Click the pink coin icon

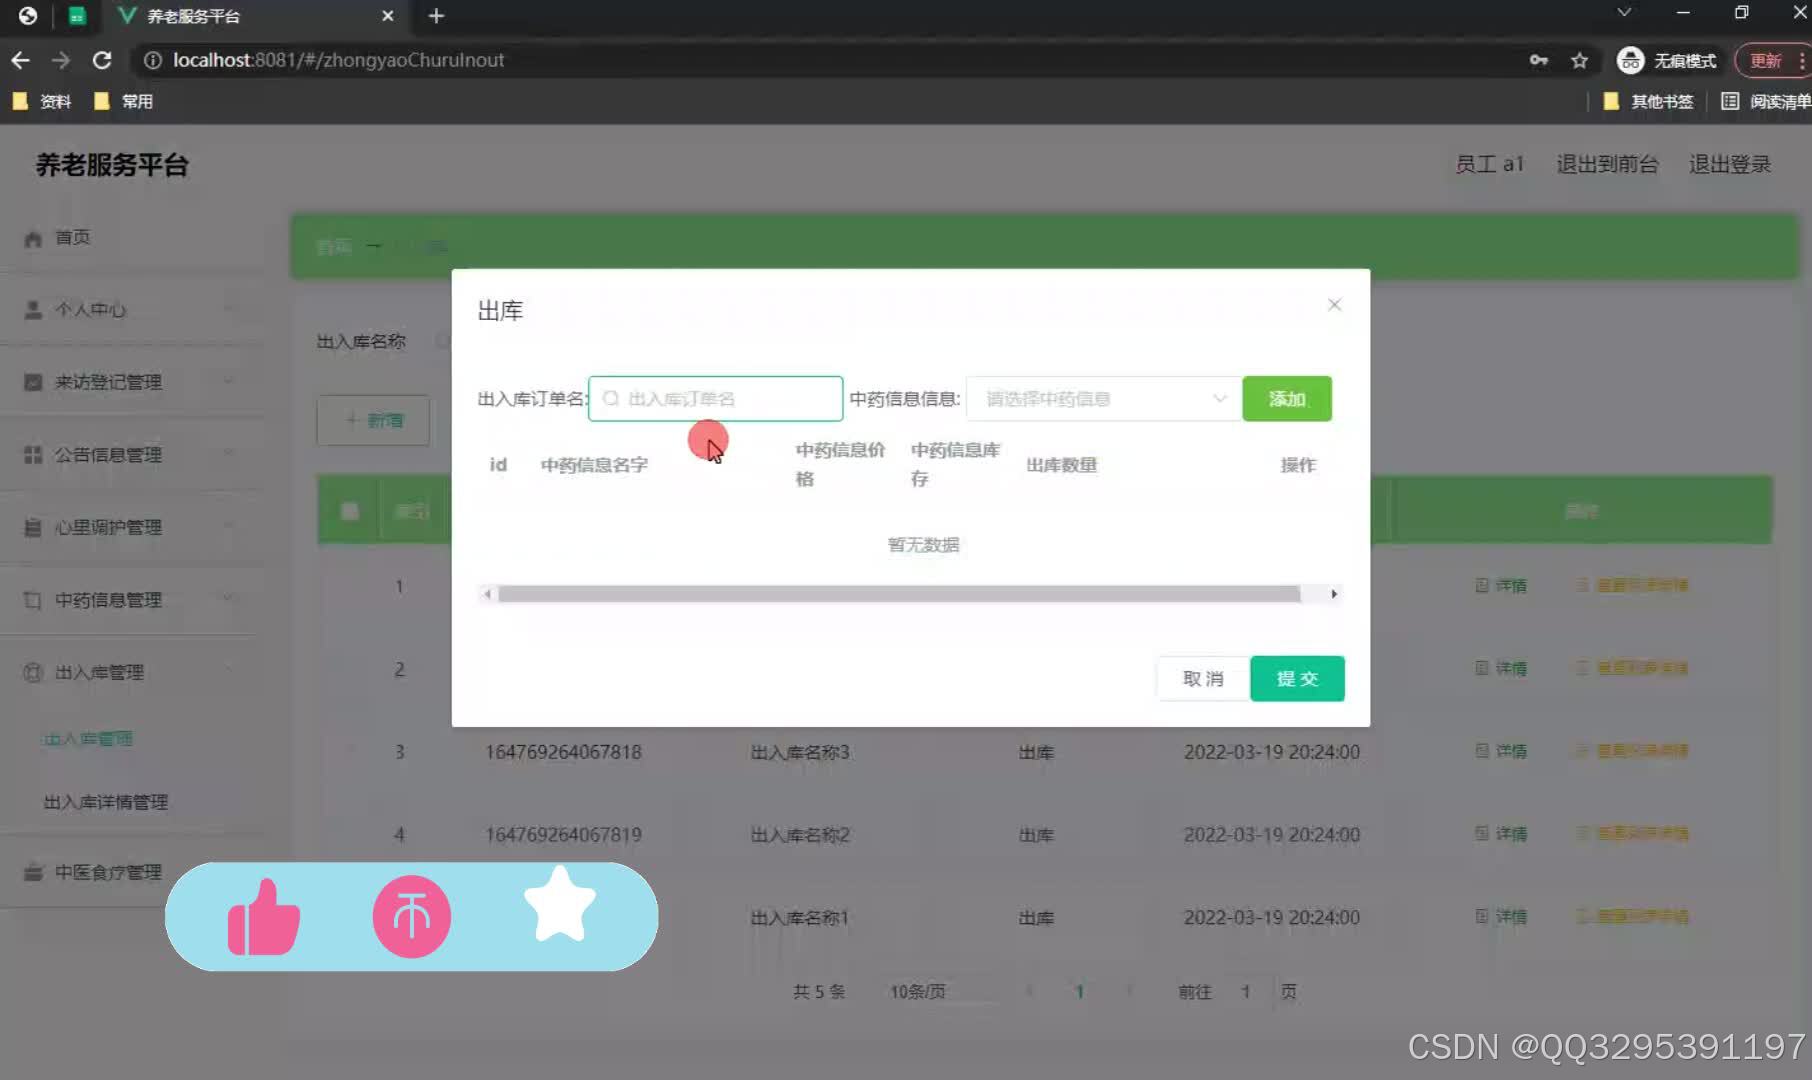click(x=412, y=917)
